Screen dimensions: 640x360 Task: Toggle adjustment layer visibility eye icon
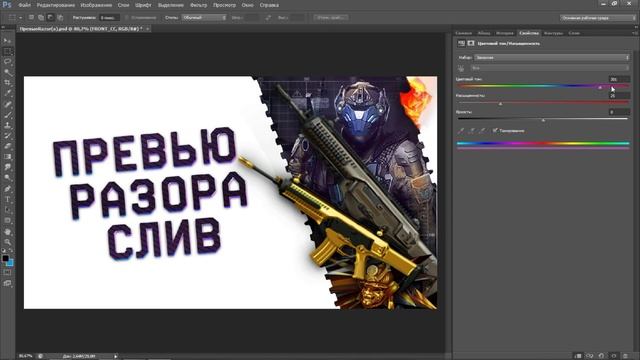tap(613, 356)
